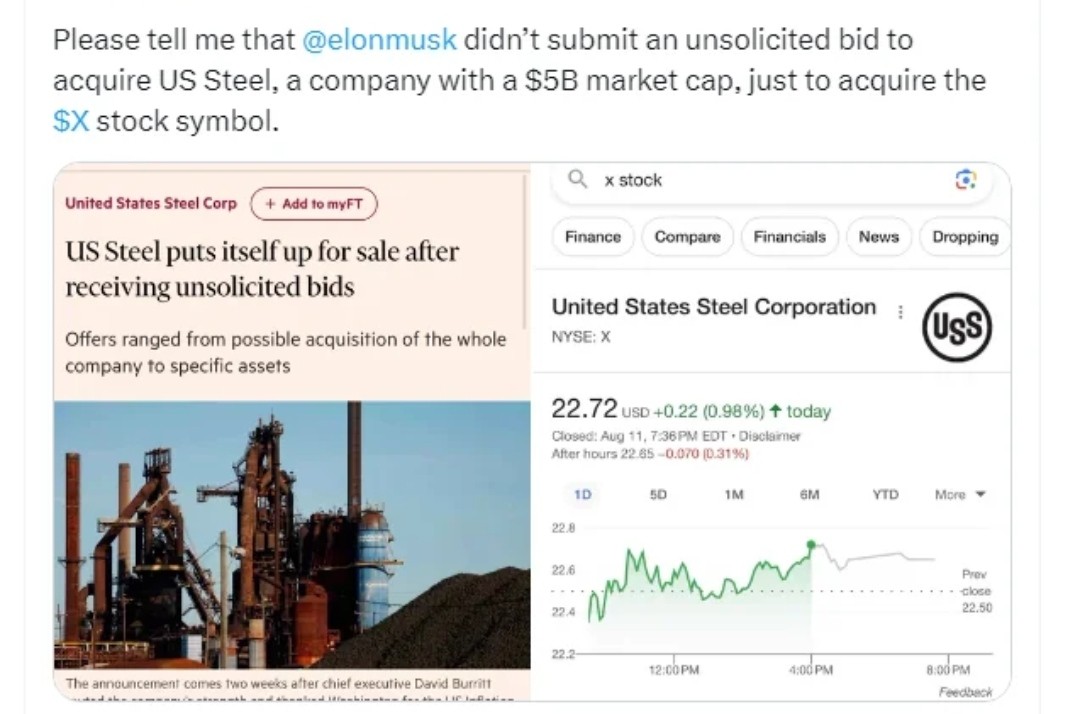Open the @elonmusk mention link

pos(380,39)
